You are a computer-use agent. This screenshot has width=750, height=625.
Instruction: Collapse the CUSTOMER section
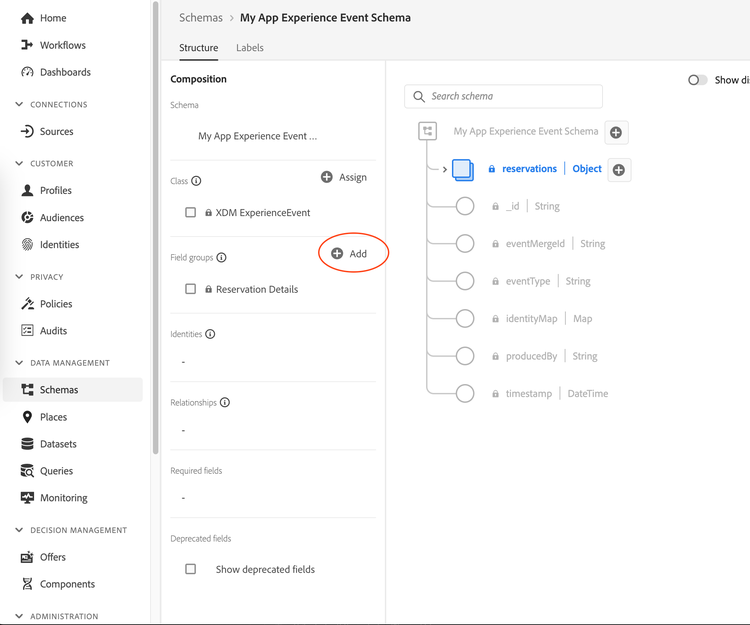click(x=19, y=164)
